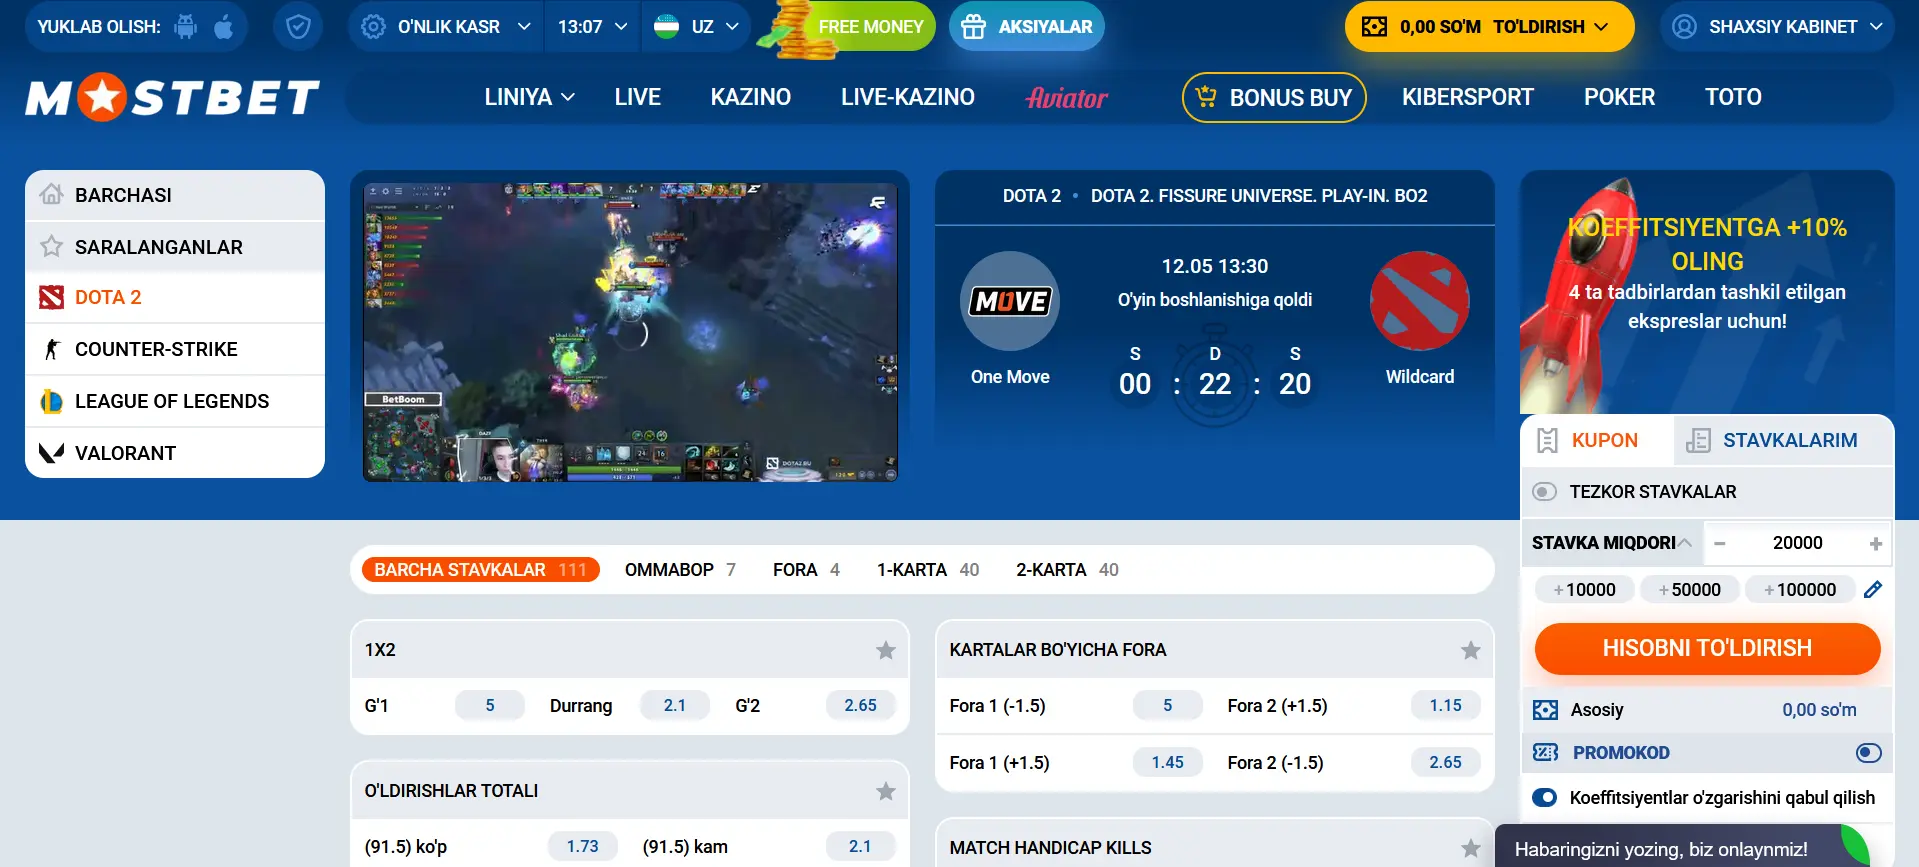This screenshot has height=867, width=1919.
Task: Click the Bonus Buy button
Action: pyautogui.click(x=1274, y=97)
